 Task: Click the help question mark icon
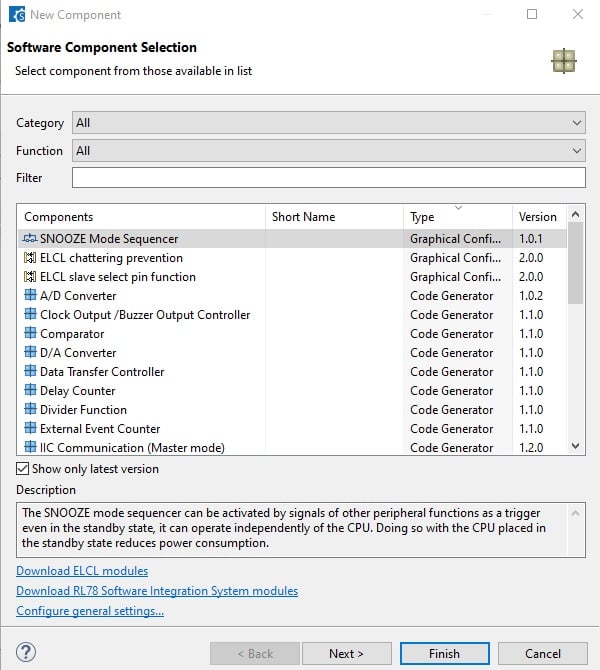click(x=27, y=653)
